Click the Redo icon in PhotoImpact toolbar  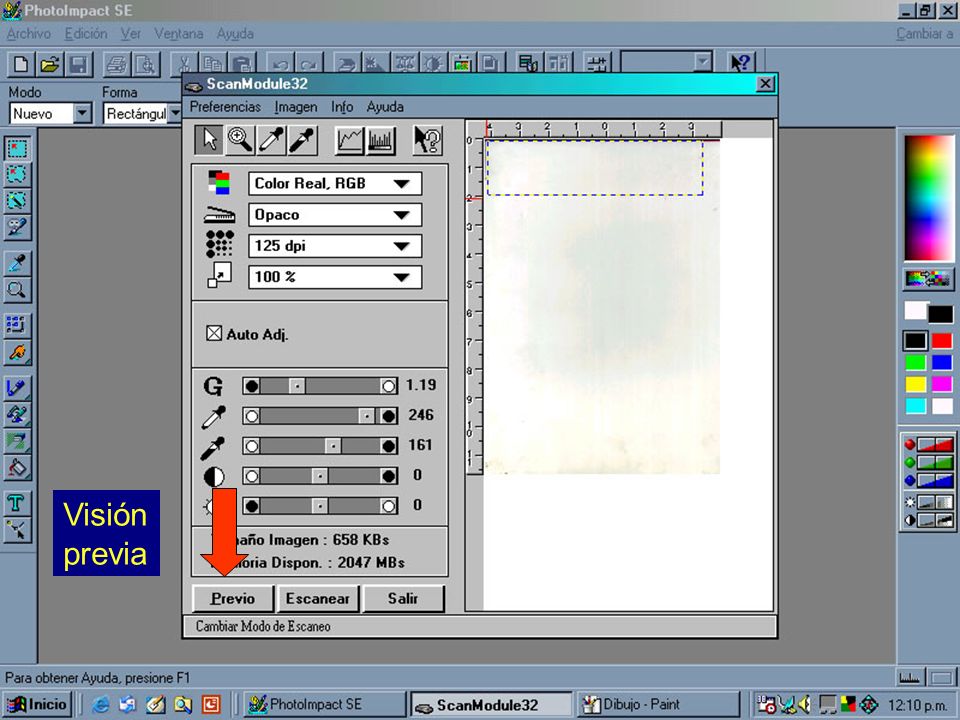(309, 64)
